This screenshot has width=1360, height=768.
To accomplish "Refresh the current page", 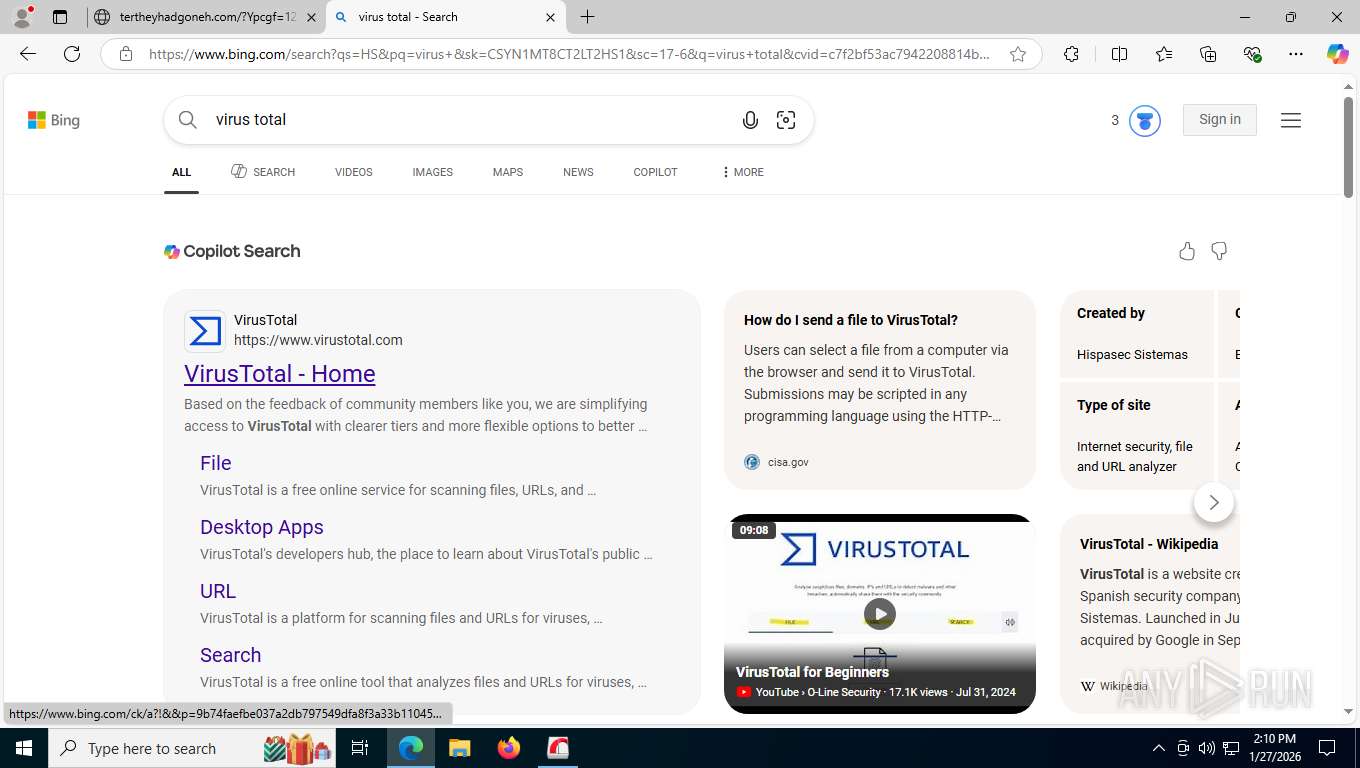I will click(x=72, y=54).
